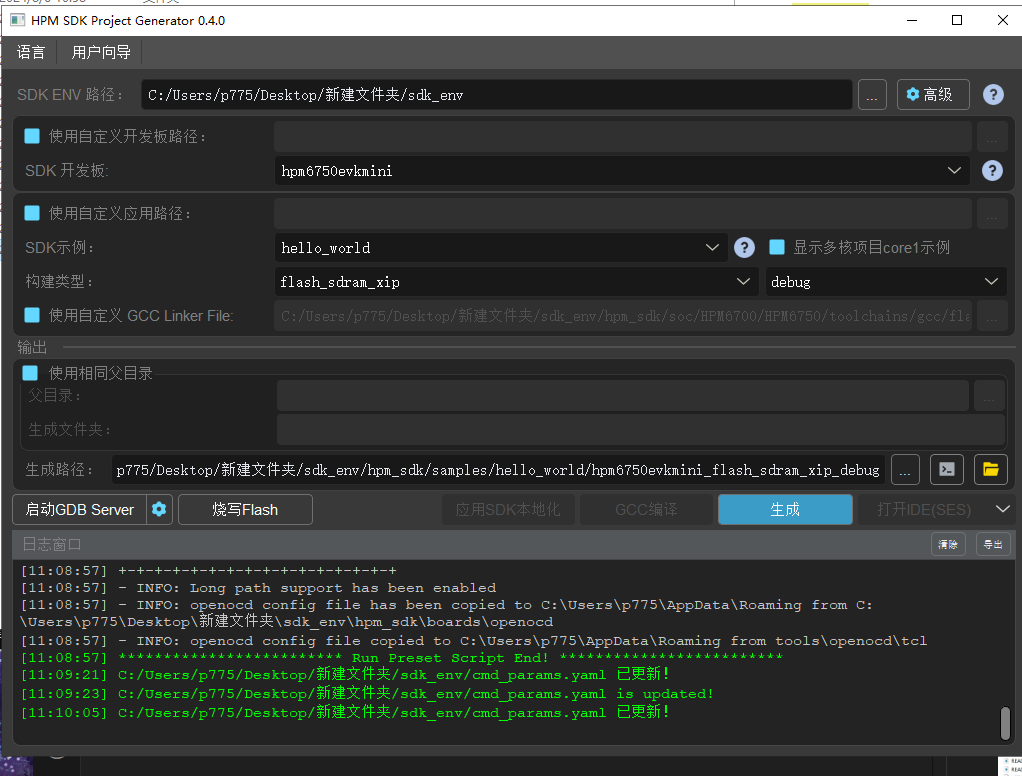Click the SDK ENV path input field

[x=496, y=95]
